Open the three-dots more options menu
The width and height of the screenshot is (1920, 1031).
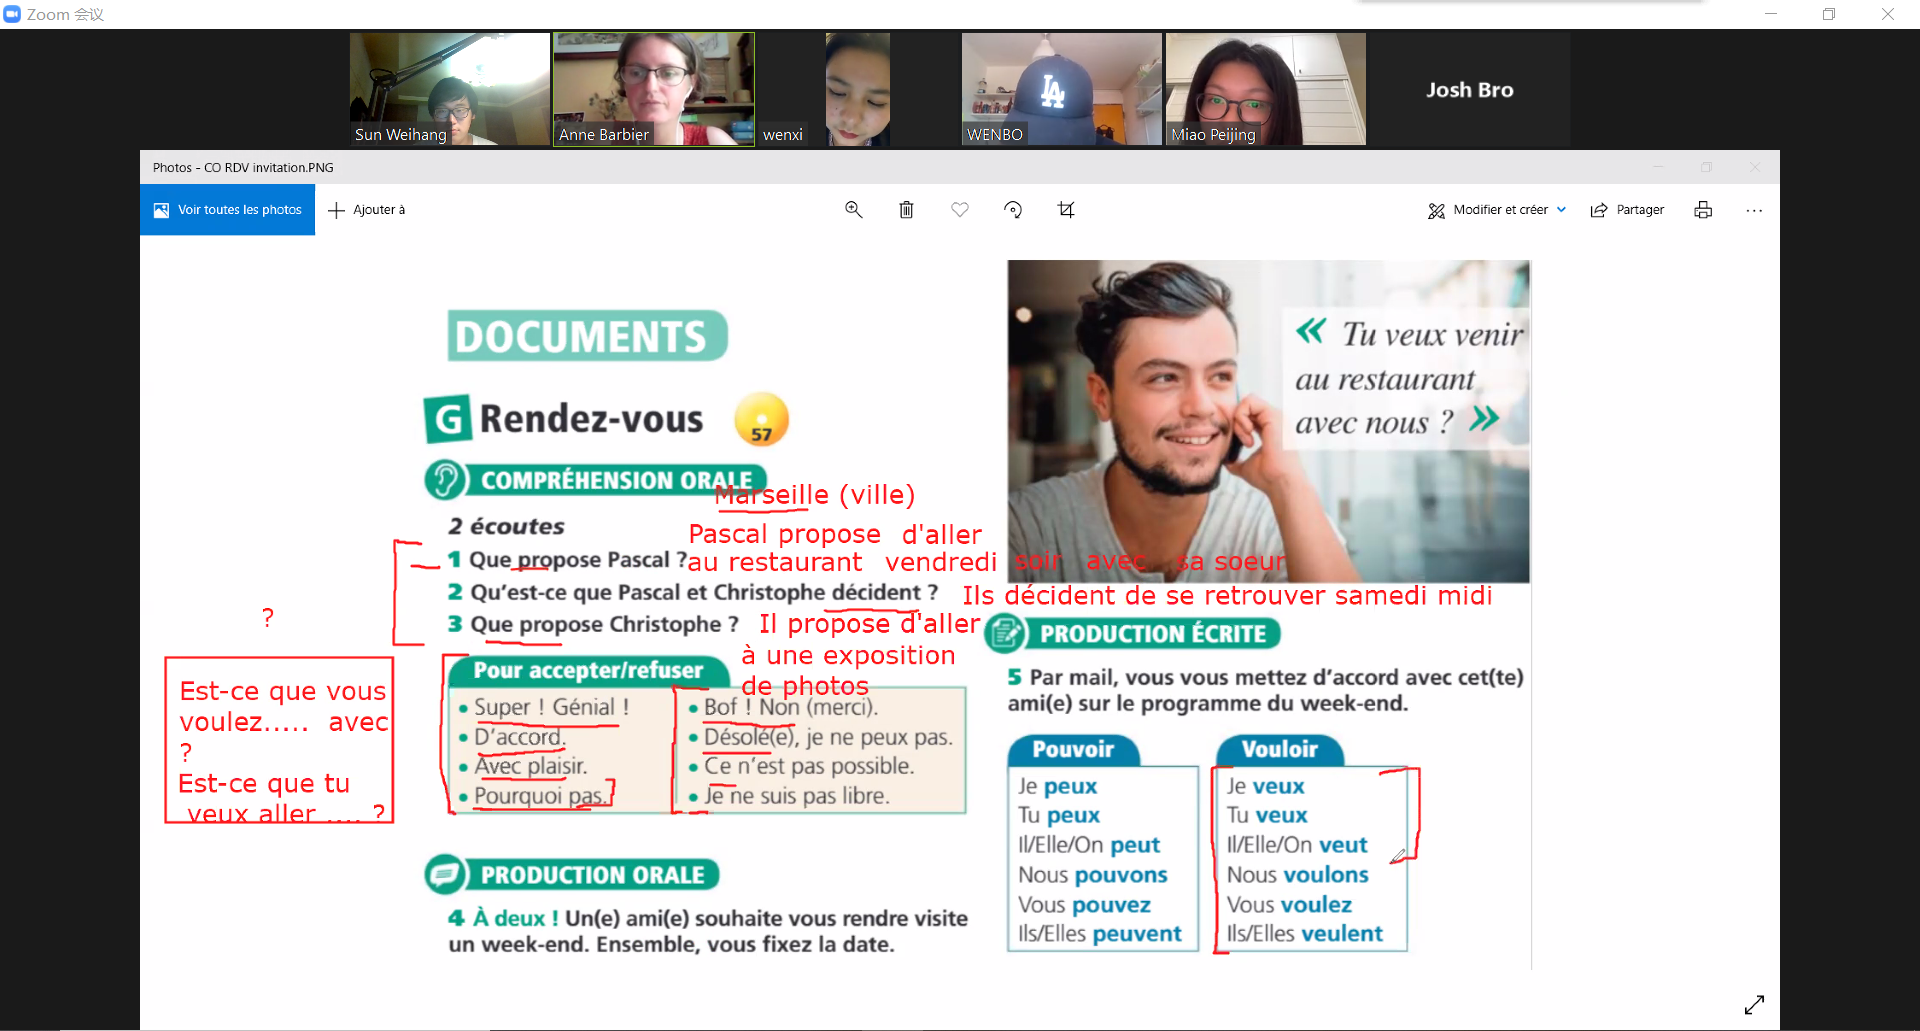tap(1754, 210)
